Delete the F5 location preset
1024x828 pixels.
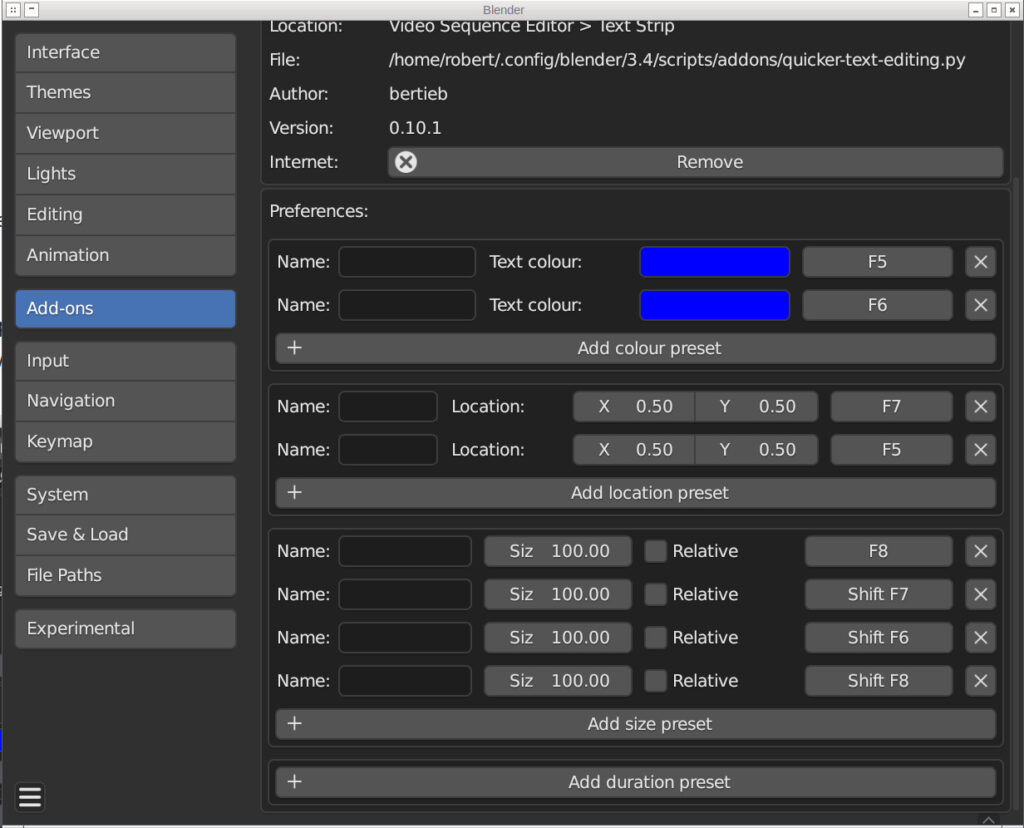980,450
